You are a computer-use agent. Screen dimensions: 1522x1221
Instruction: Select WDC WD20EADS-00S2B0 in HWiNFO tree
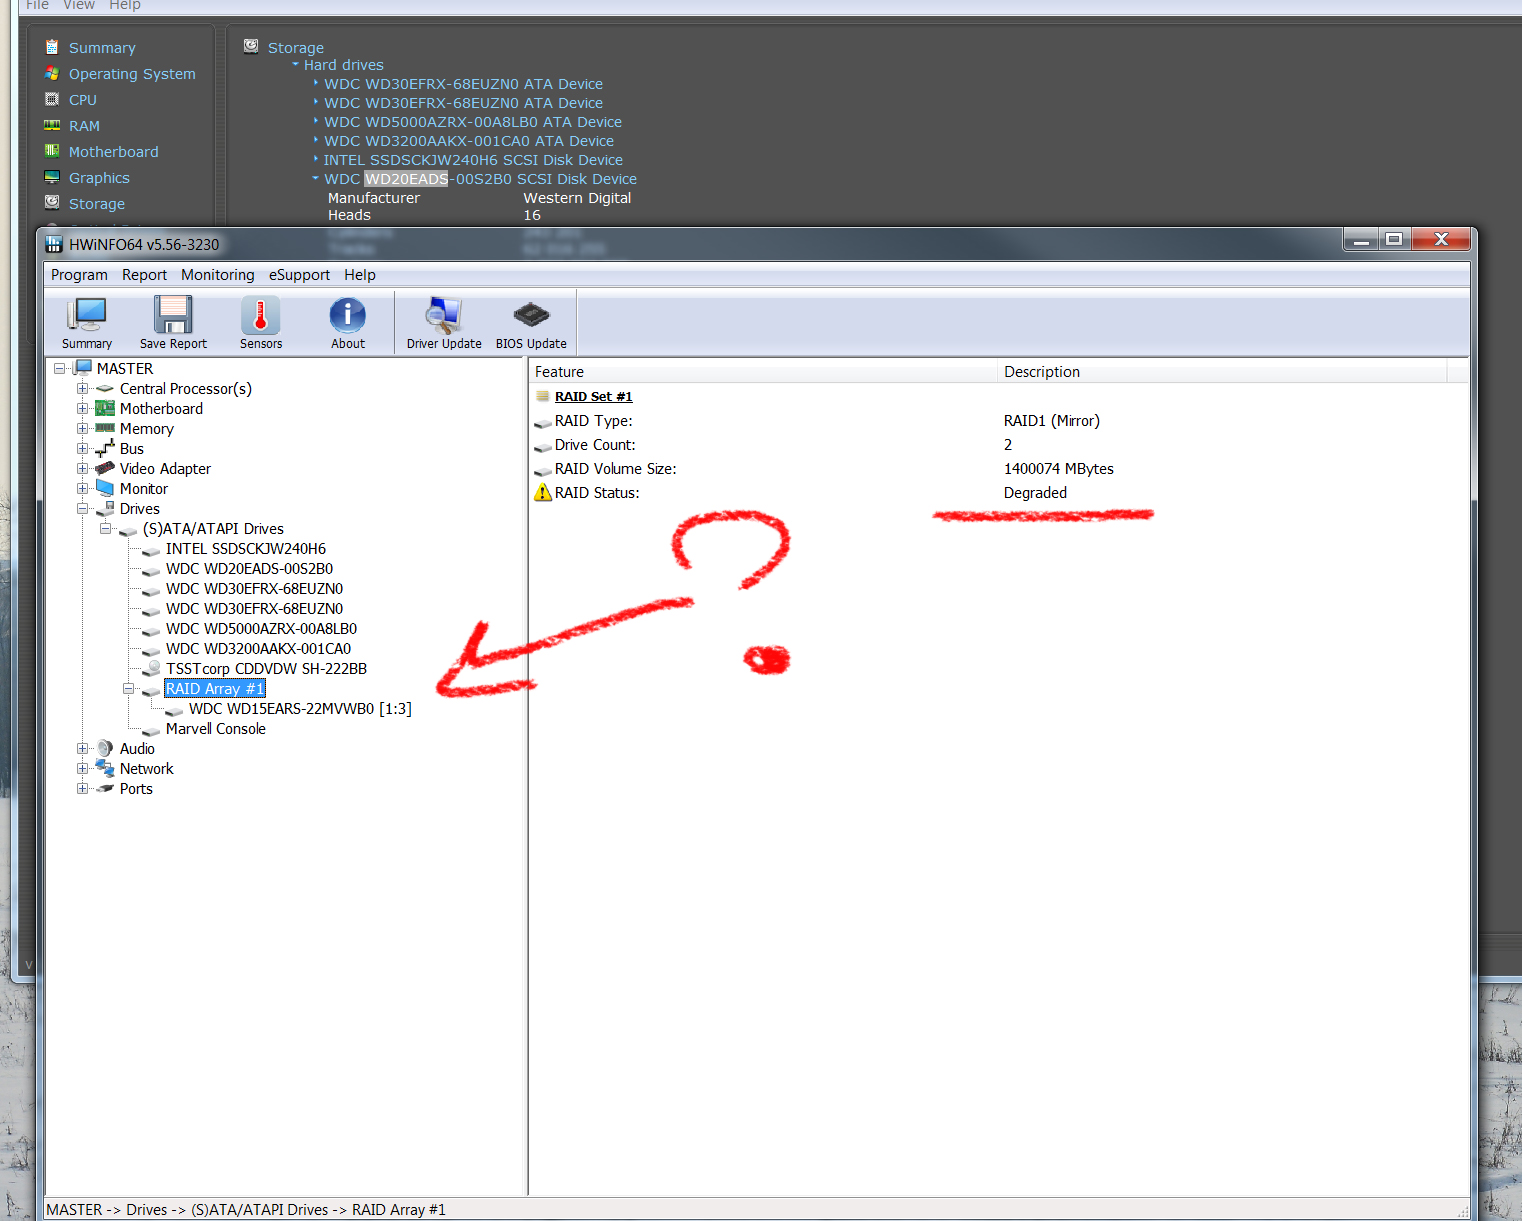[250, 569]
